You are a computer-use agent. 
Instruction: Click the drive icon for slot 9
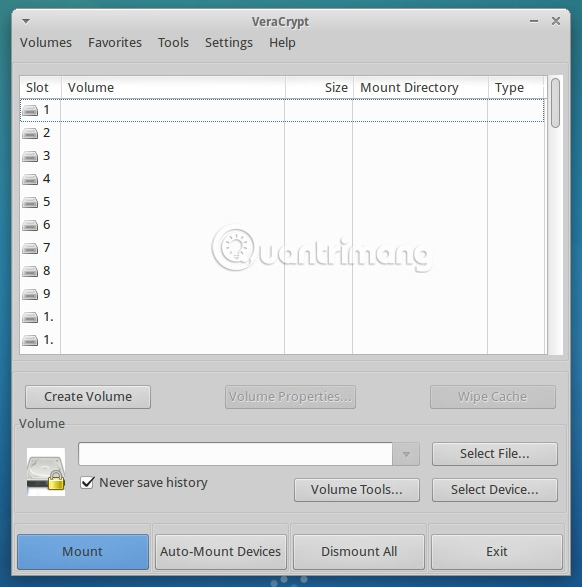[30, 294]
